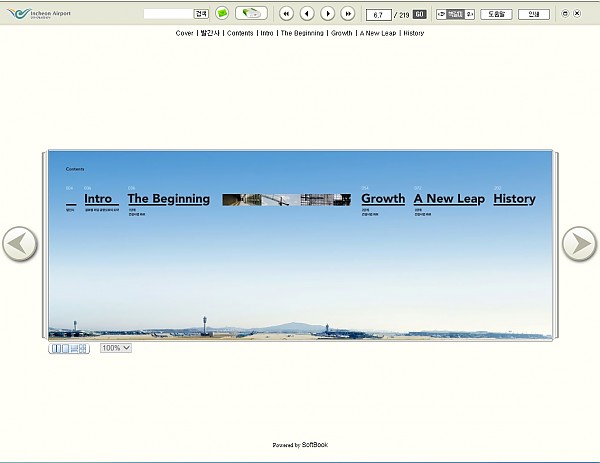Jump to the first page with rewind button
The width and height of the screenshot is (600, 463).
(x=286, y=14)
